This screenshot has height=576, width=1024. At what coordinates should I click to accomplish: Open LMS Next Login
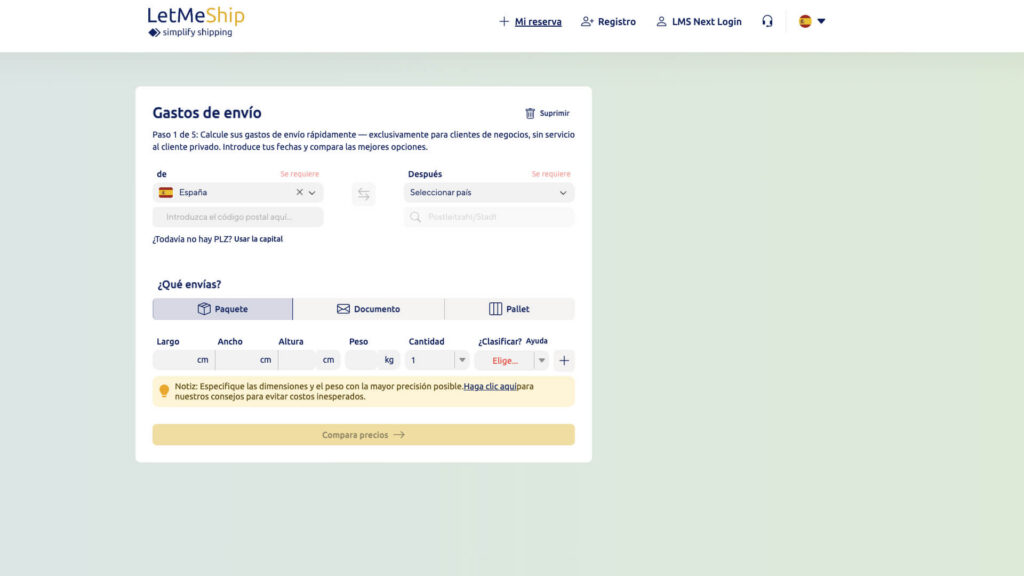pos(707,22)
